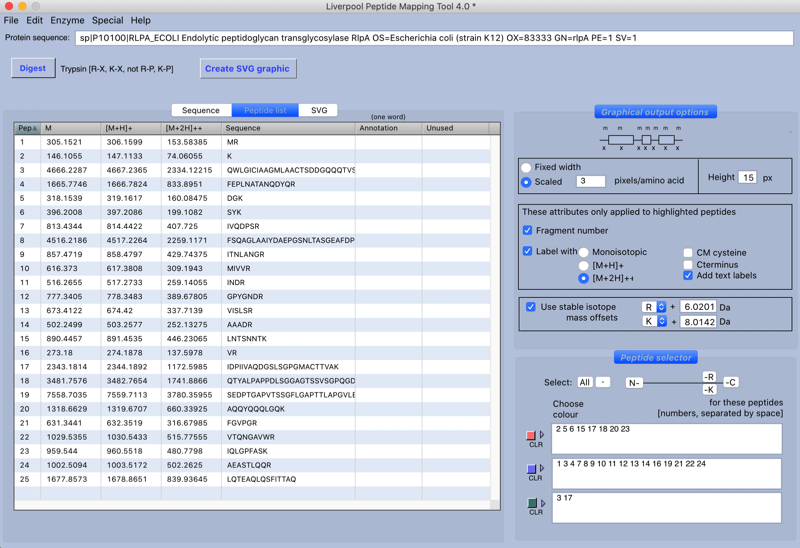Choose the Monoisotopic label radio button

tap(584, 252)
